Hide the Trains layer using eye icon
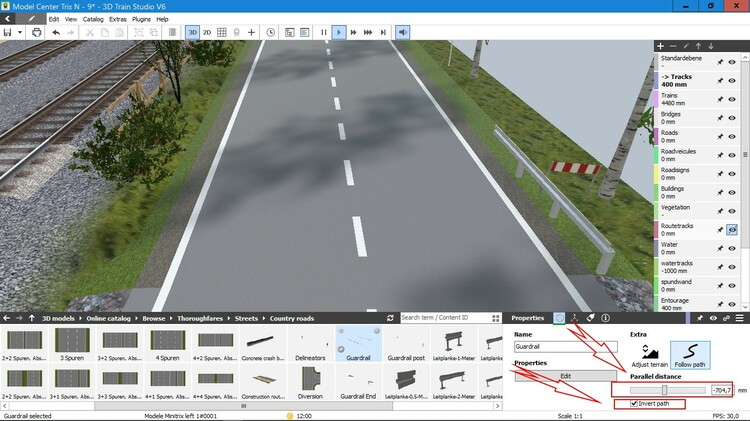Viewport: 750px width, 421px height. pyautogui.click(x=732, y=98)
